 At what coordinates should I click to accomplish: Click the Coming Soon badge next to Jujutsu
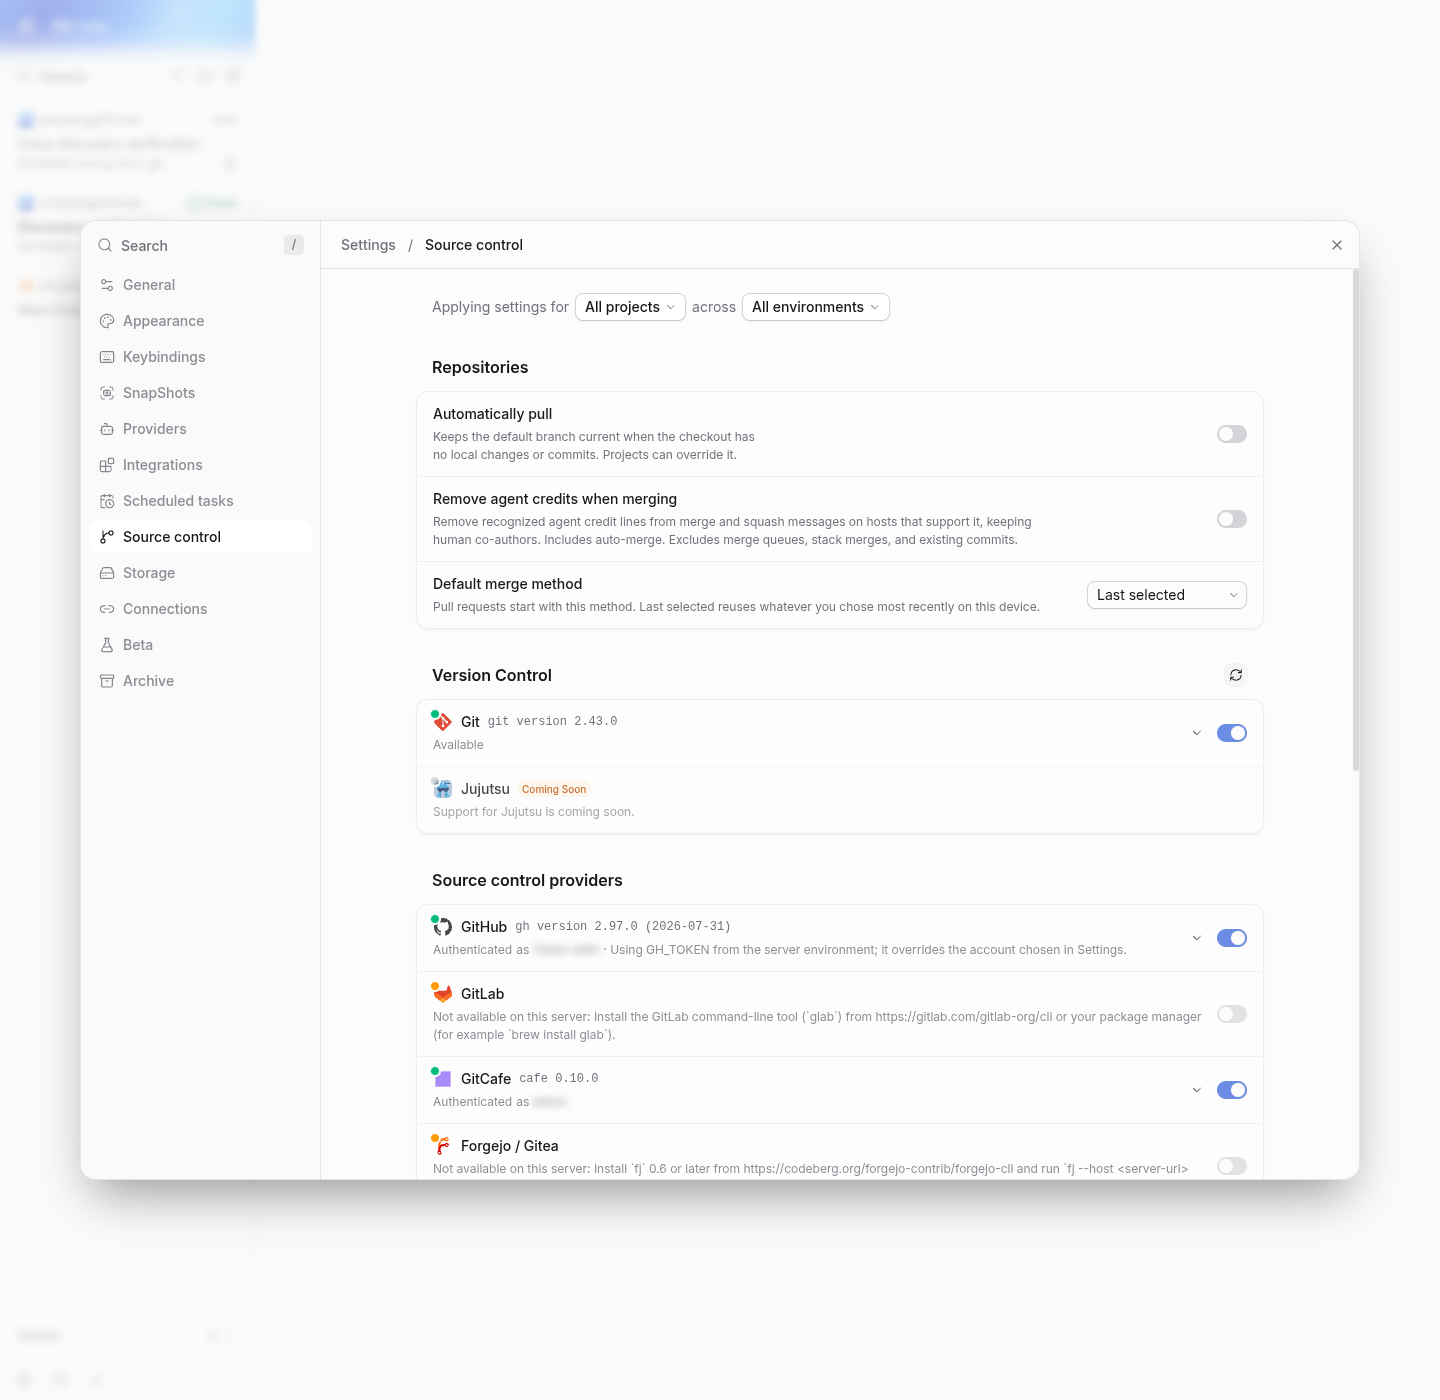point(554,789)
